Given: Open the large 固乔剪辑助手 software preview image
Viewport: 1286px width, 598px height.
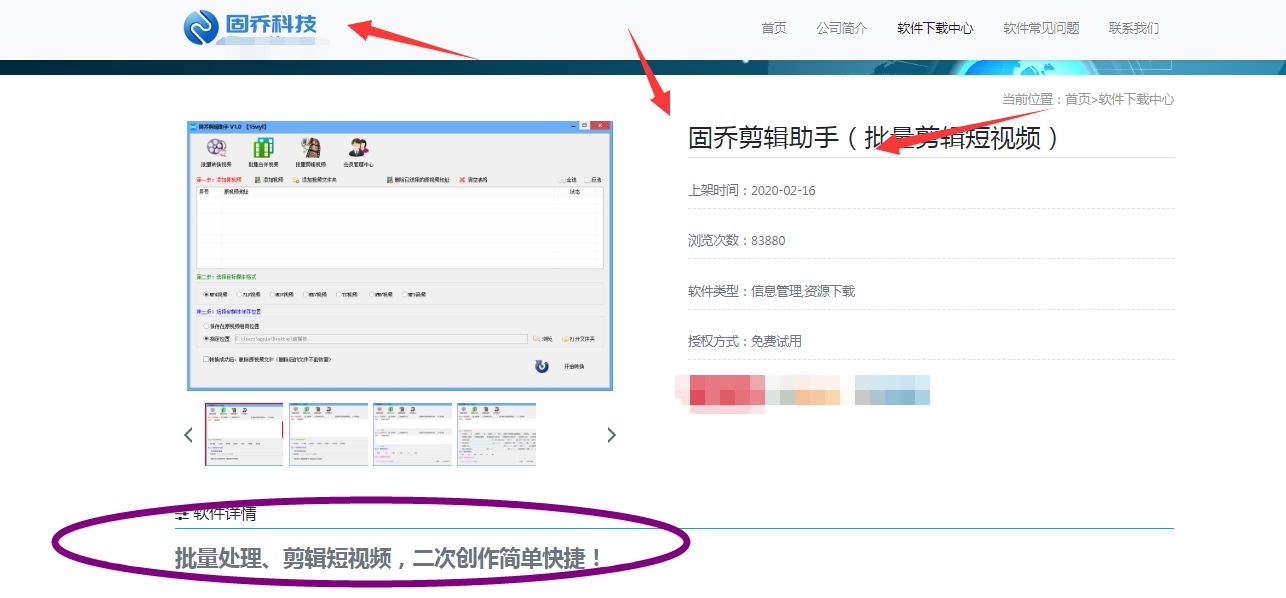Looking at the screenshot, I should click(400, 255).
